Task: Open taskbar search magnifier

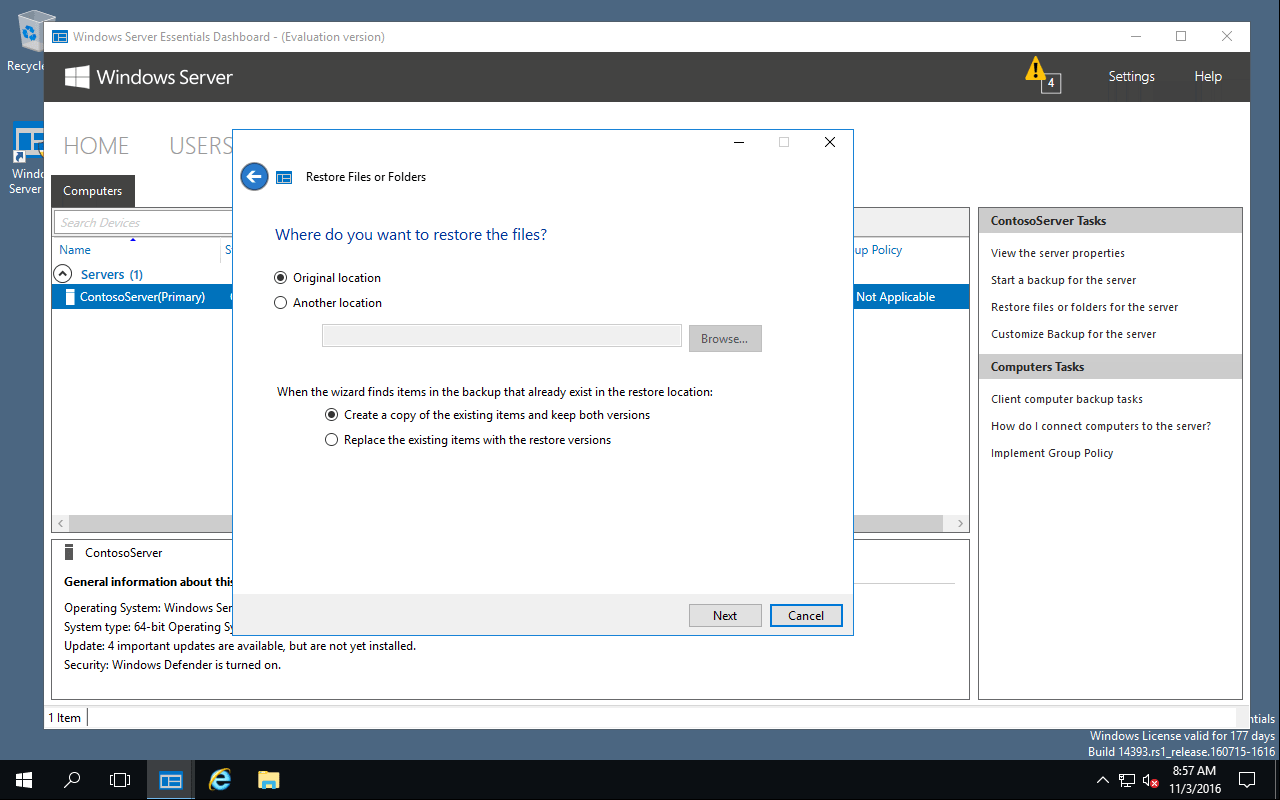Action: click(x=72, y=780)
